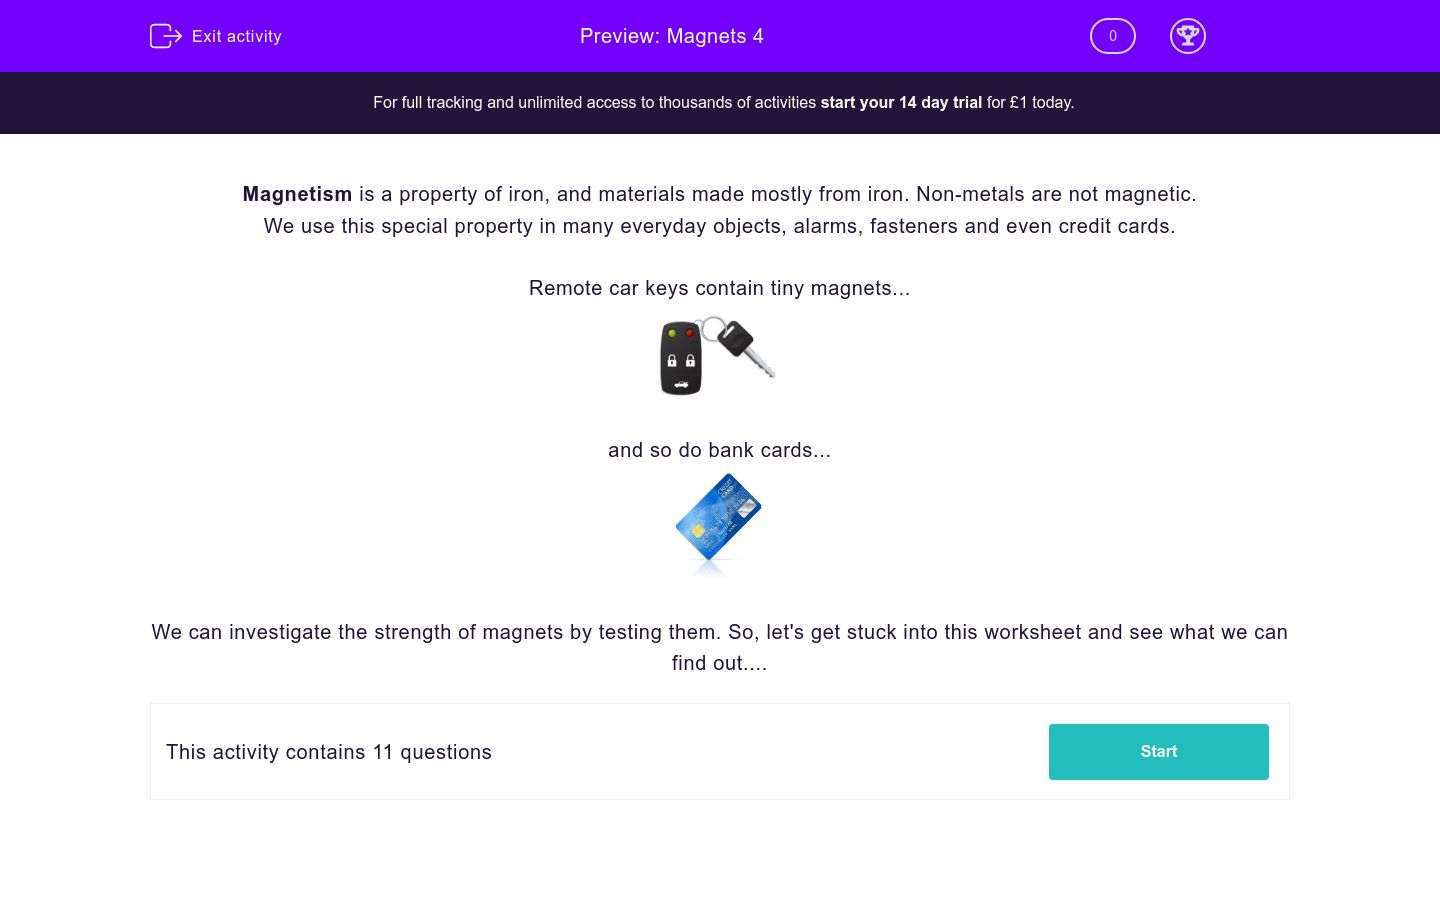Click the Preview: Magnets 4 title

pos(671,36)
